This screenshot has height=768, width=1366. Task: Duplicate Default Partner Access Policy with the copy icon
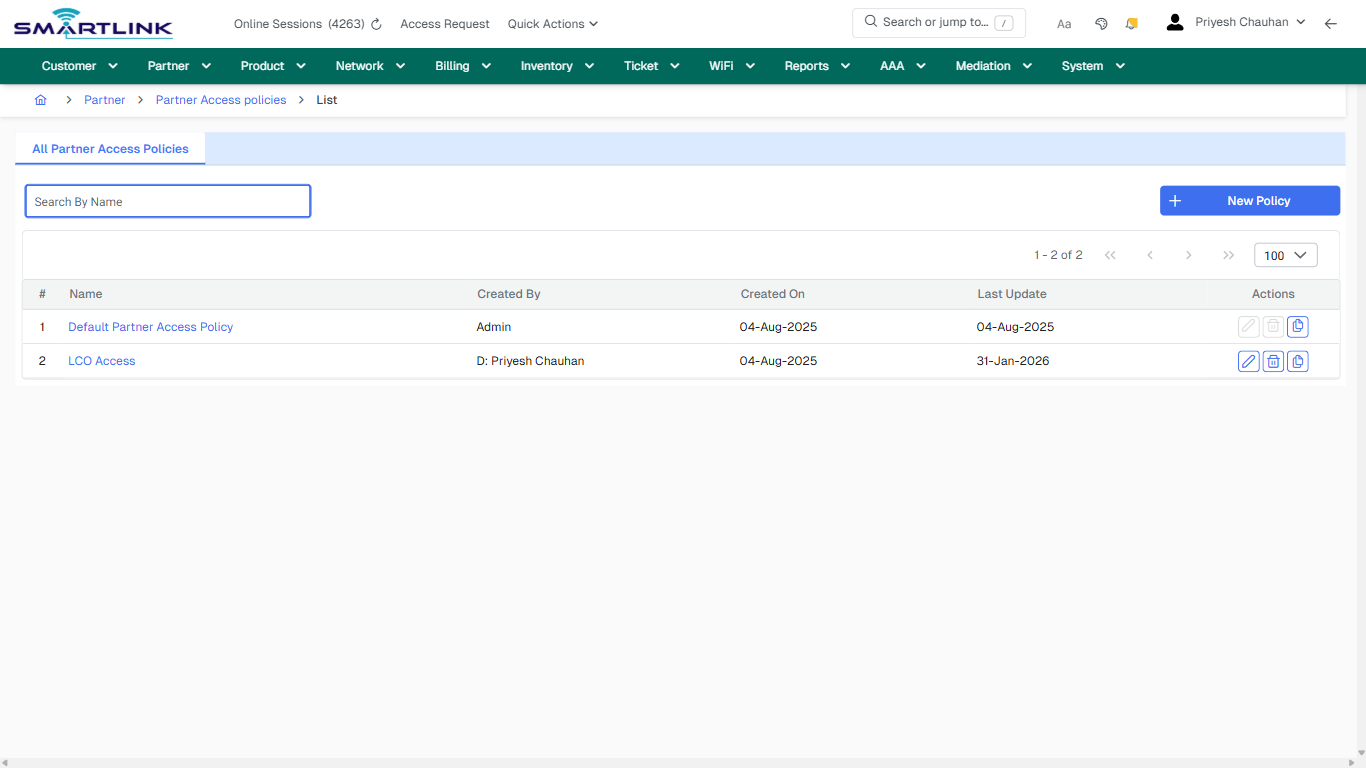click(x=1298, y=326)
